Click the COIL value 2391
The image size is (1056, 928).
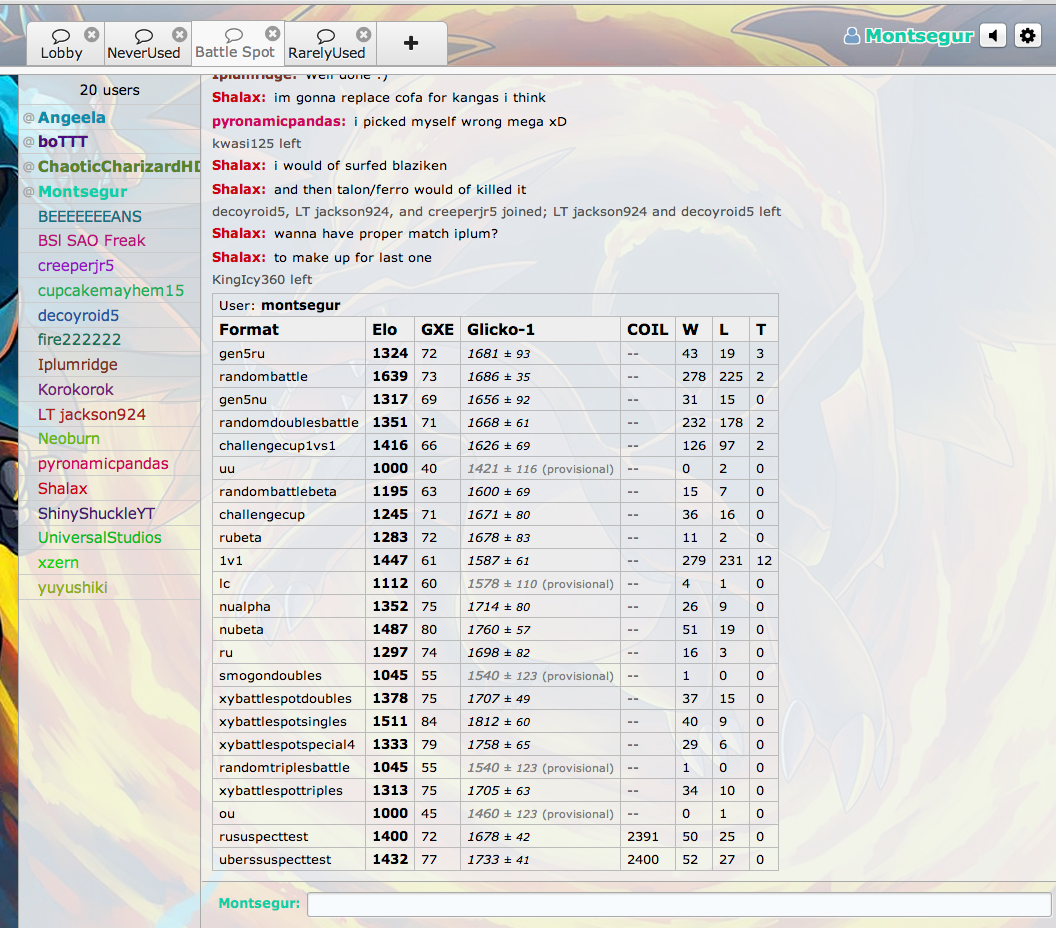click(642, 836)
